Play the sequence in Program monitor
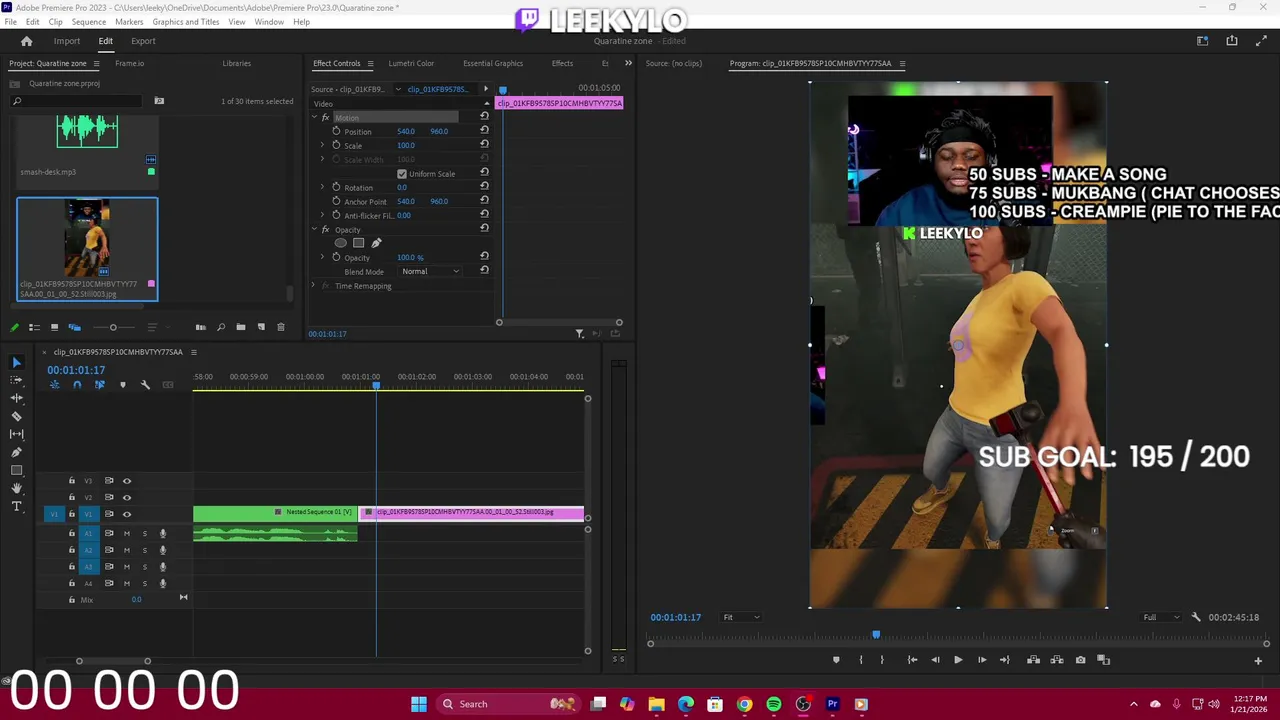The width and height of the screenshot is (1280, 720). tap(958, 660)
